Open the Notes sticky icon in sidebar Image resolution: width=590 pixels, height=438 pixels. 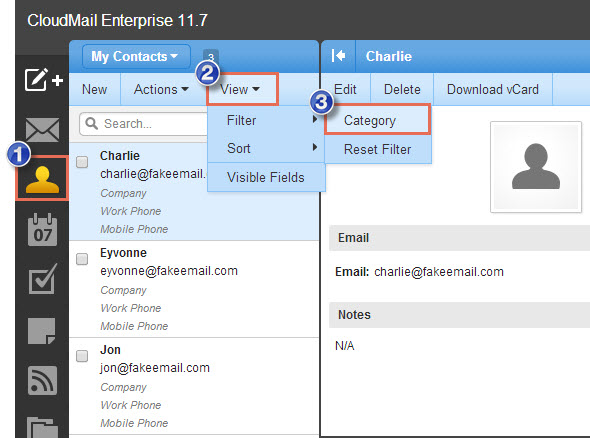pyautogui.click(x=41, y=331)
